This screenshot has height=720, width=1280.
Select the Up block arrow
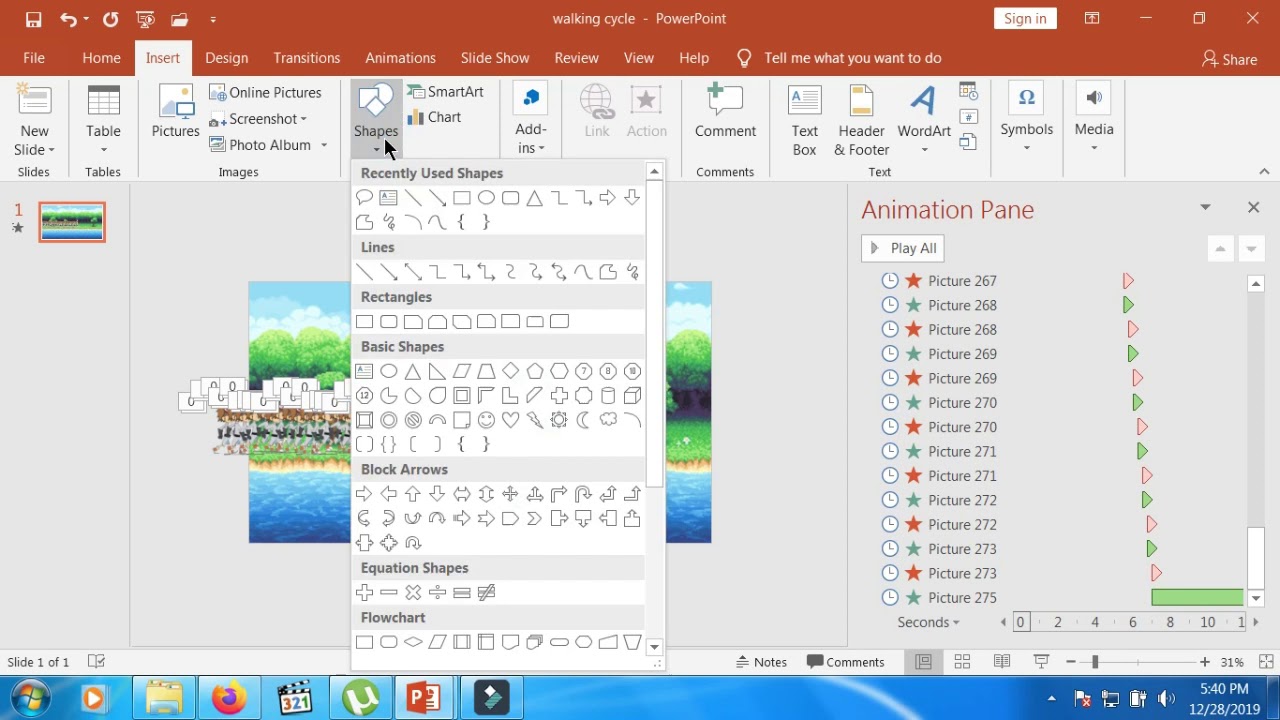pyautogui.click(x=413, y=494)
